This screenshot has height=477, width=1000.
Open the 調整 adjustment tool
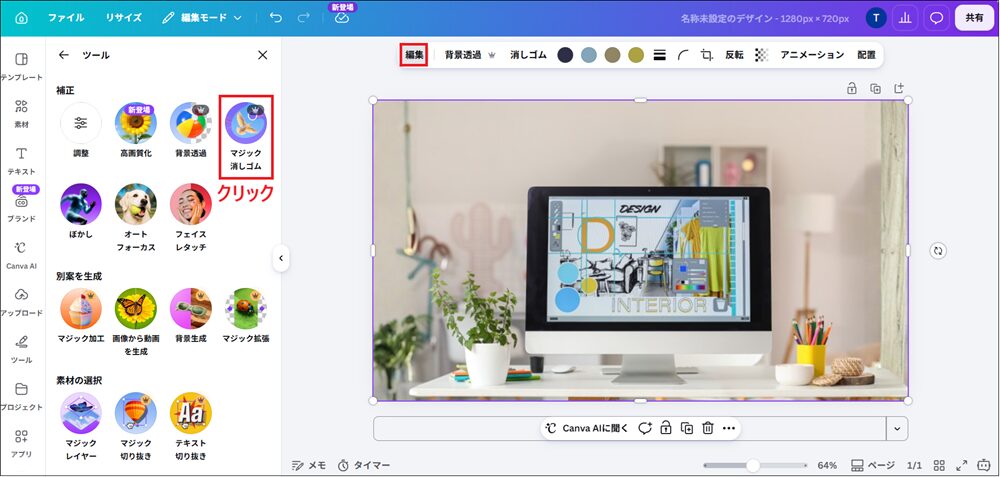coord(80,131)
